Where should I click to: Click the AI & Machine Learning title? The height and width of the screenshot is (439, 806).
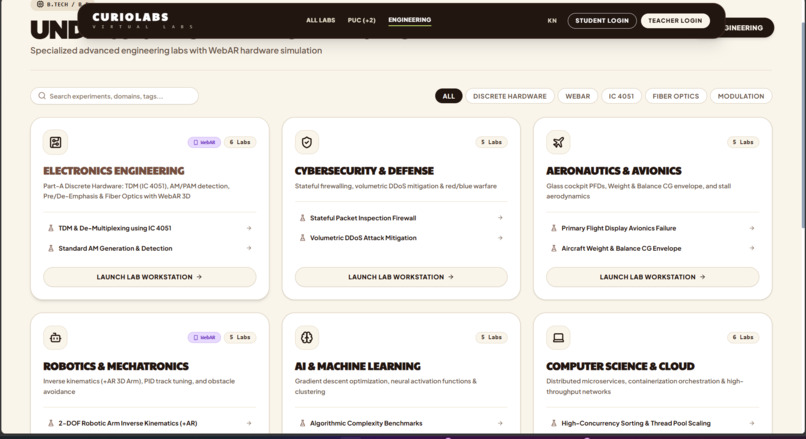[357, 367]
